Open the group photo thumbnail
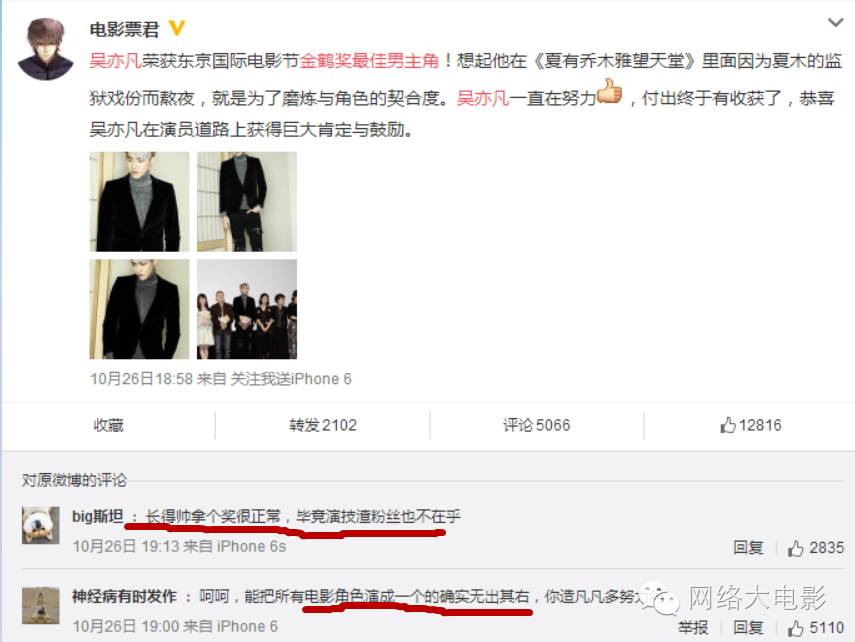 247,309
